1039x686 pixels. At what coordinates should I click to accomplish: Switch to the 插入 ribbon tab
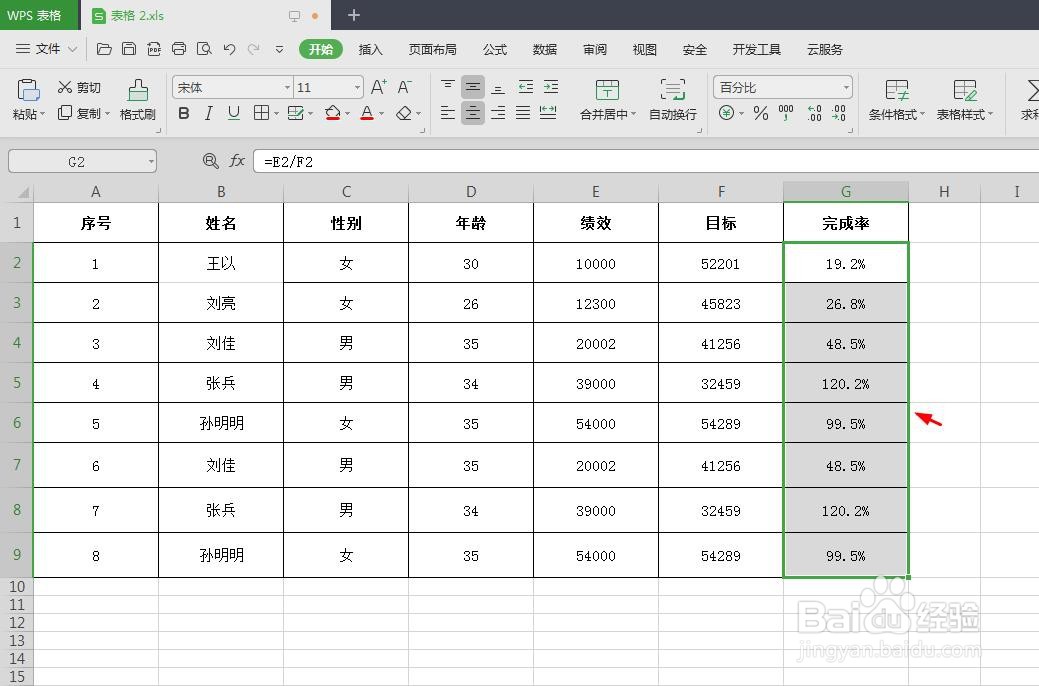[x=370, y=48]
